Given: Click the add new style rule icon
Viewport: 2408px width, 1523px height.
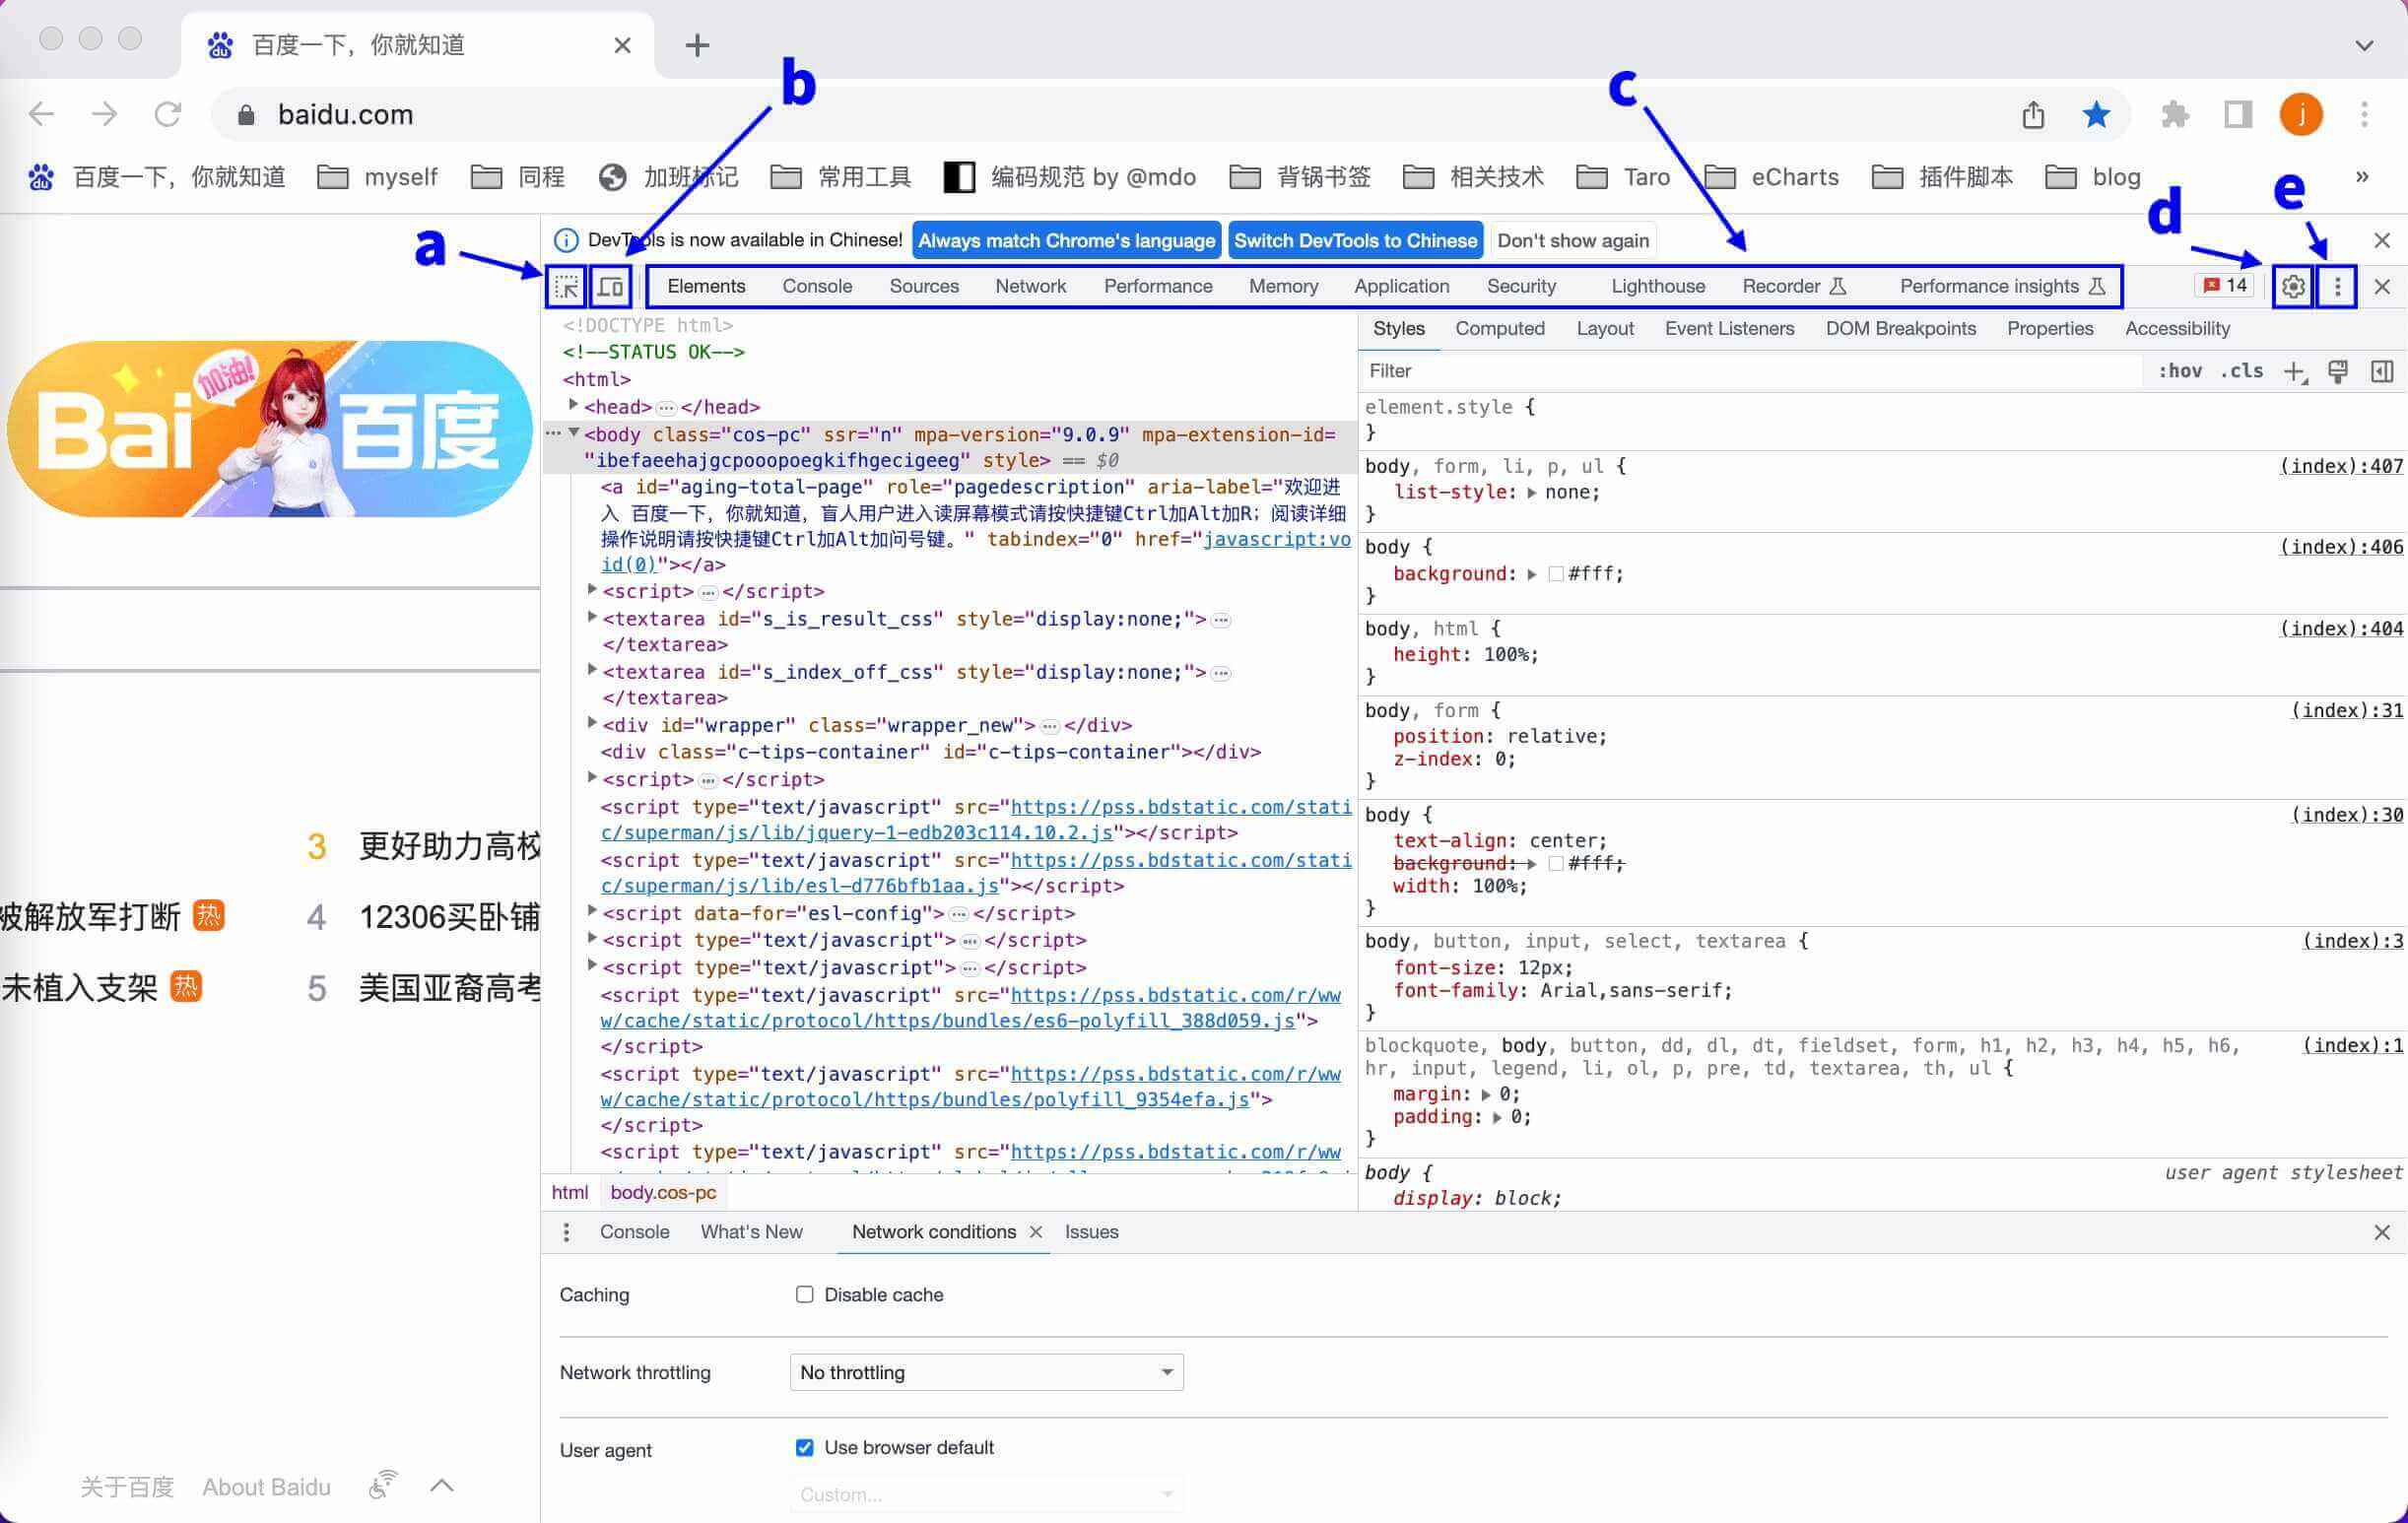Looking at the screenshot, I should point(2294,370).
